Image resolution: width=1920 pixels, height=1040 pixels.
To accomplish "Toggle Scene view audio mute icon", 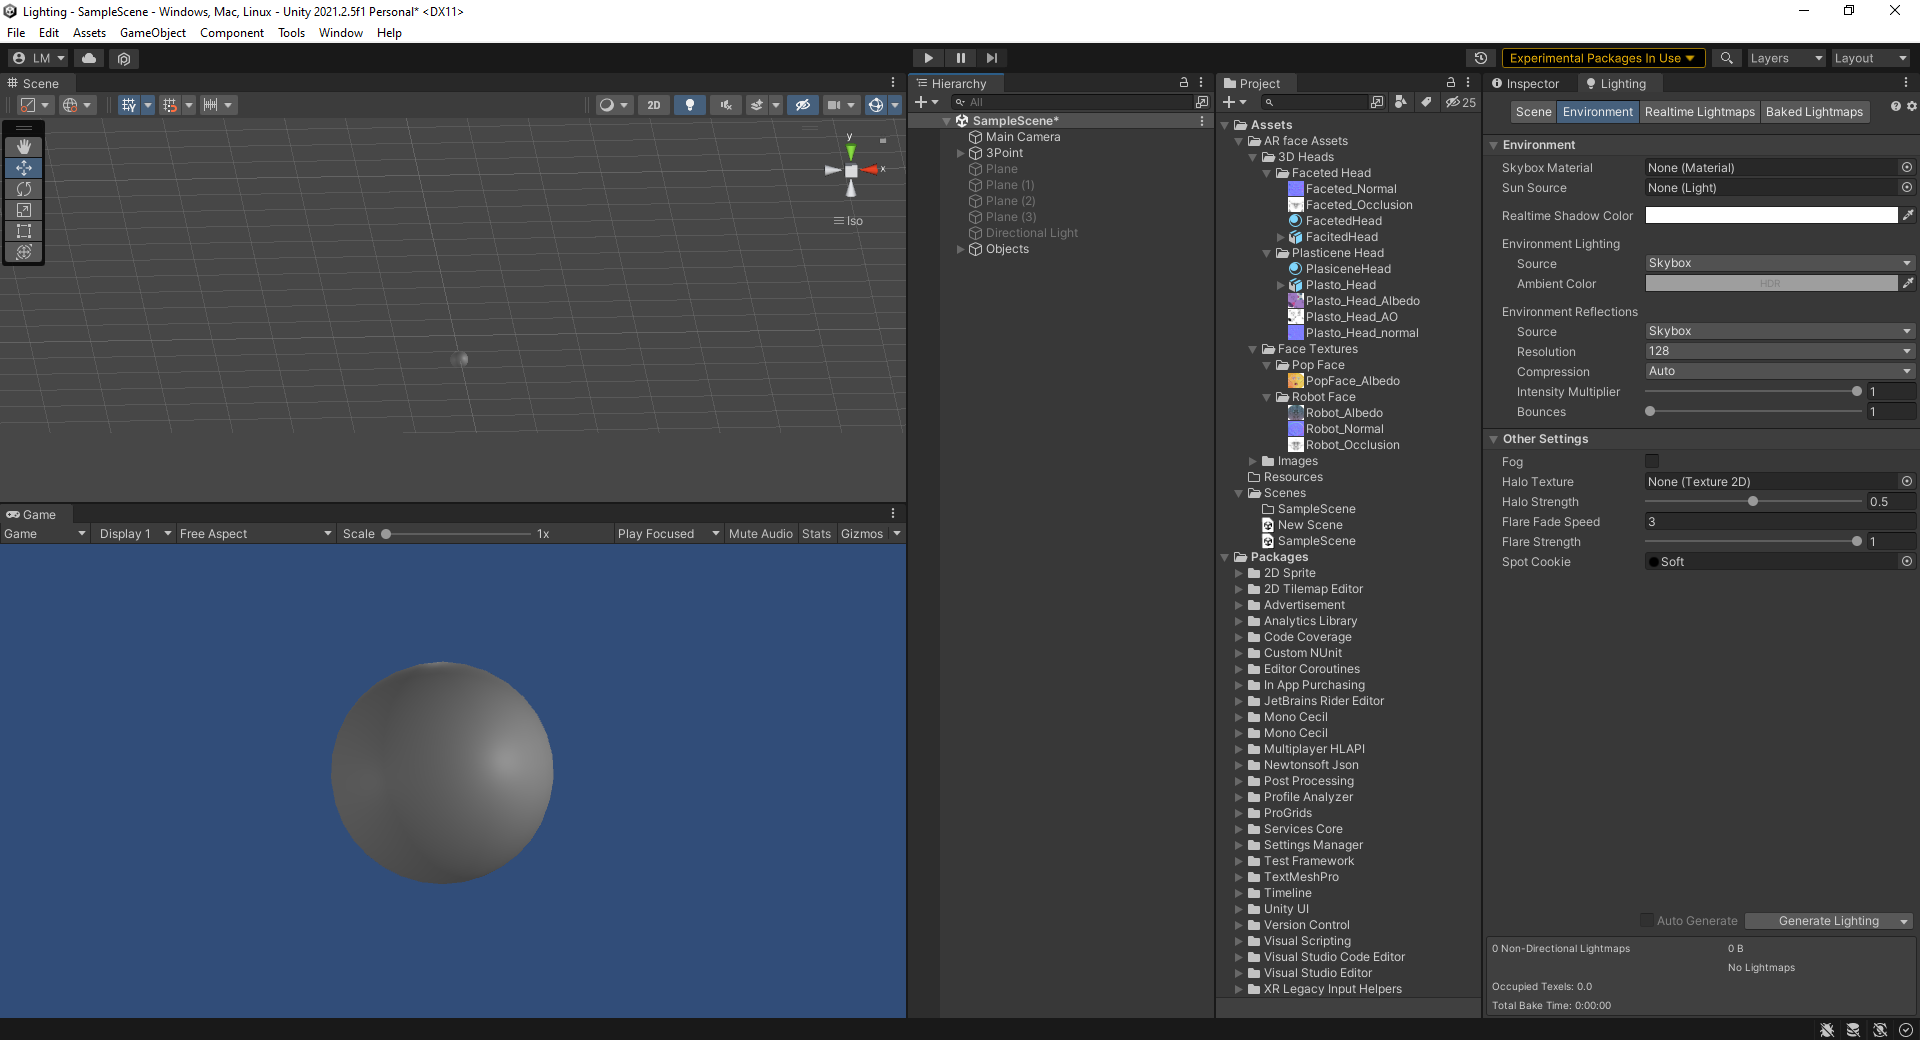I will (725, 105).
